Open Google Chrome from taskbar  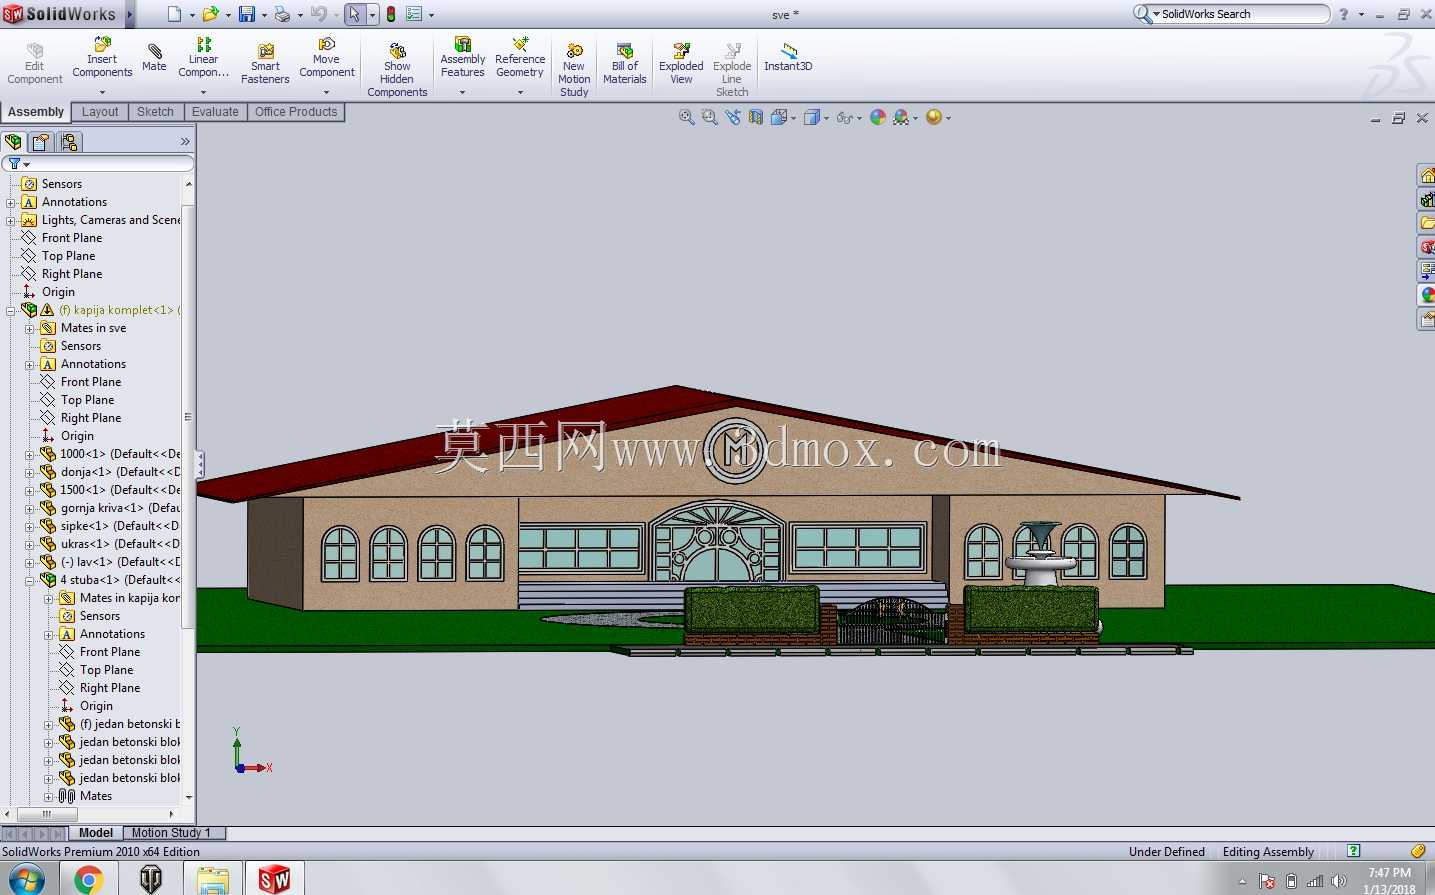(x=88, y=879)
